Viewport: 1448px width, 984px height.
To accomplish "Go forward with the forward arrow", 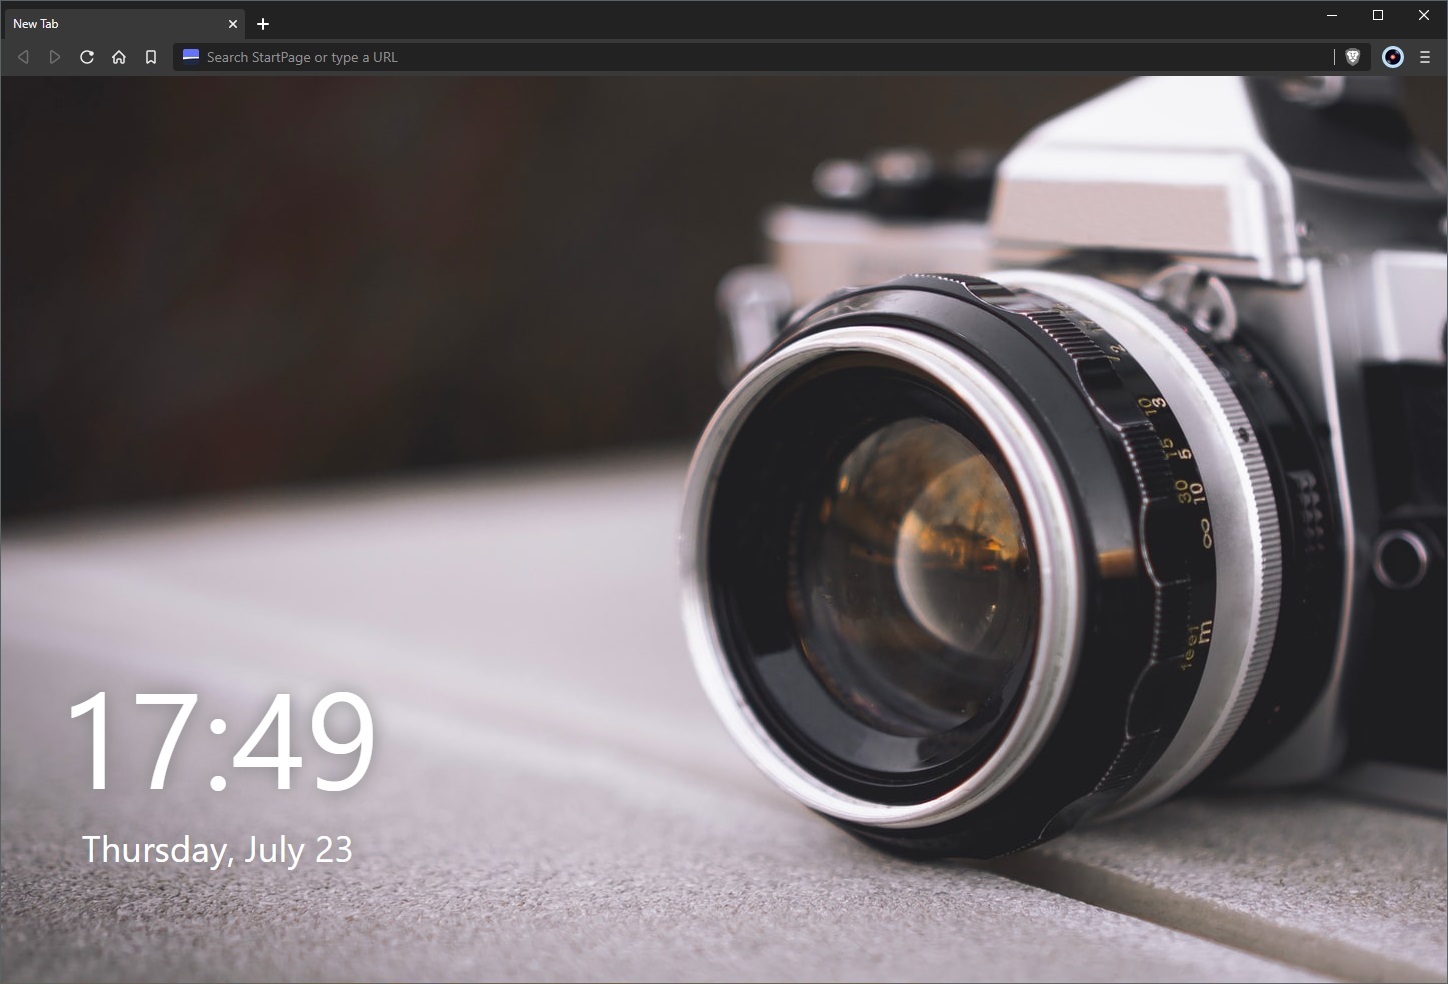I will [x=55, y=57].
